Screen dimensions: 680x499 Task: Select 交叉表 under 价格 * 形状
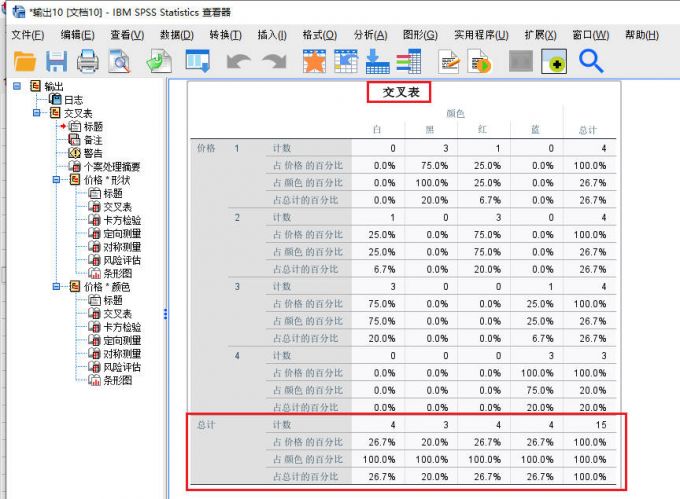(117, 206)
